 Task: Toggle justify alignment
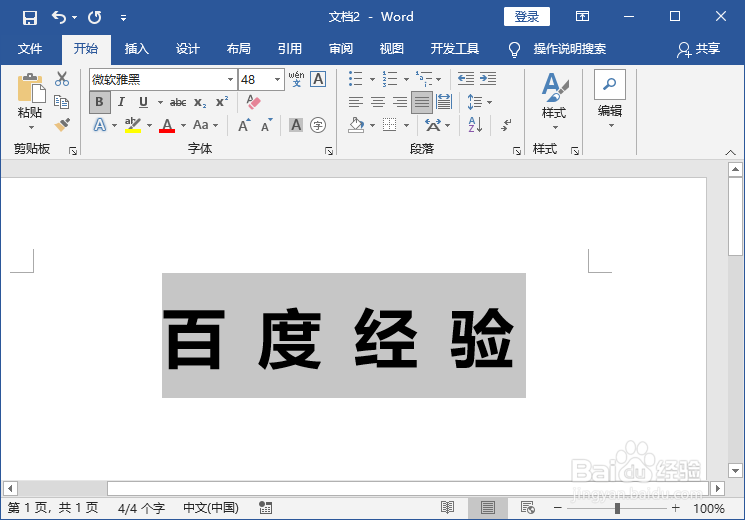pos(422,102)
